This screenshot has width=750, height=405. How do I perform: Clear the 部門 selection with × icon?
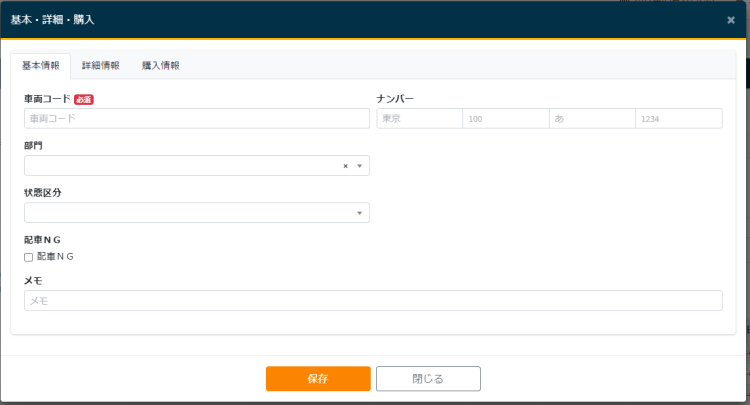pyautogui.click(x=345, y=166)
